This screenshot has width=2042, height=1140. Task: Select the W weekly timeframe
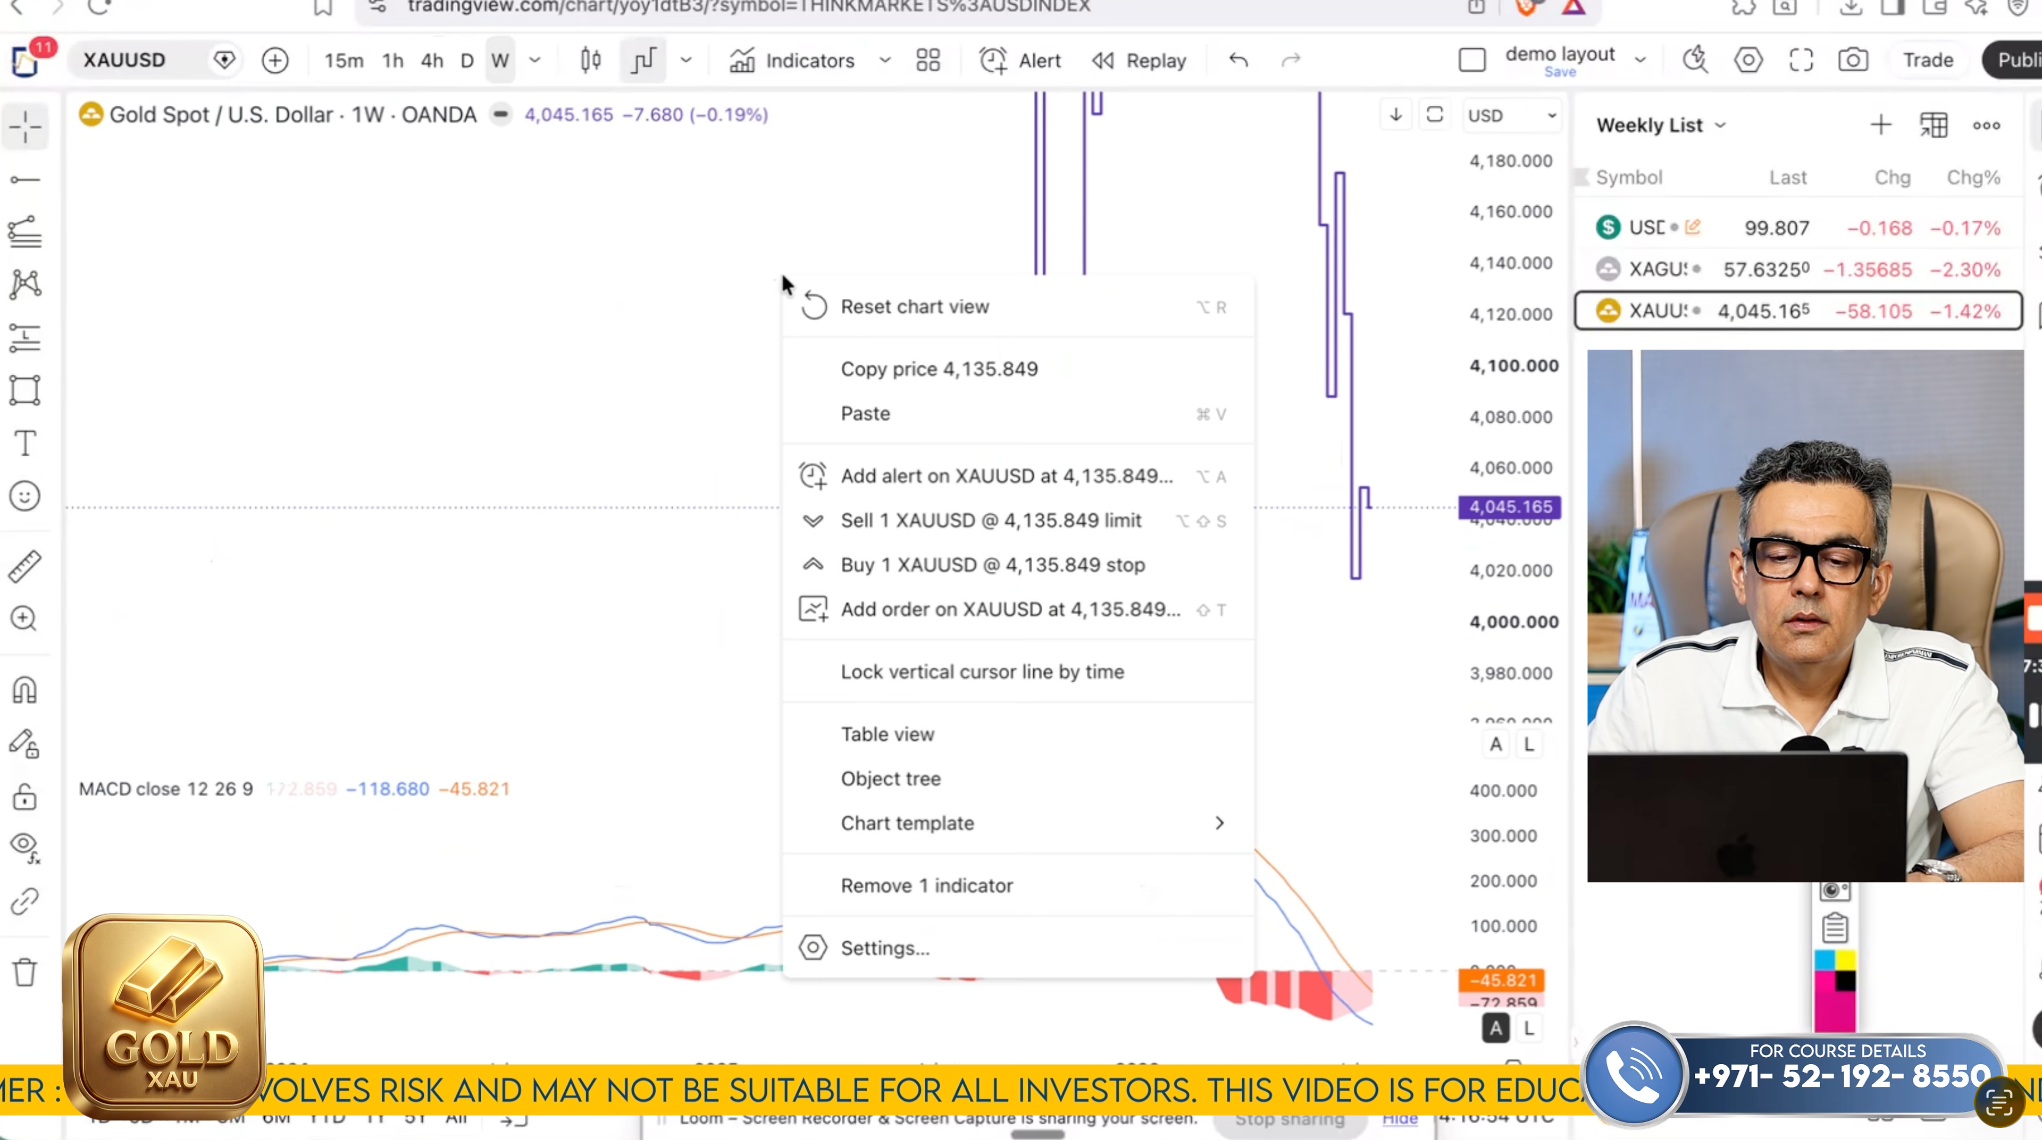[500, 60]
